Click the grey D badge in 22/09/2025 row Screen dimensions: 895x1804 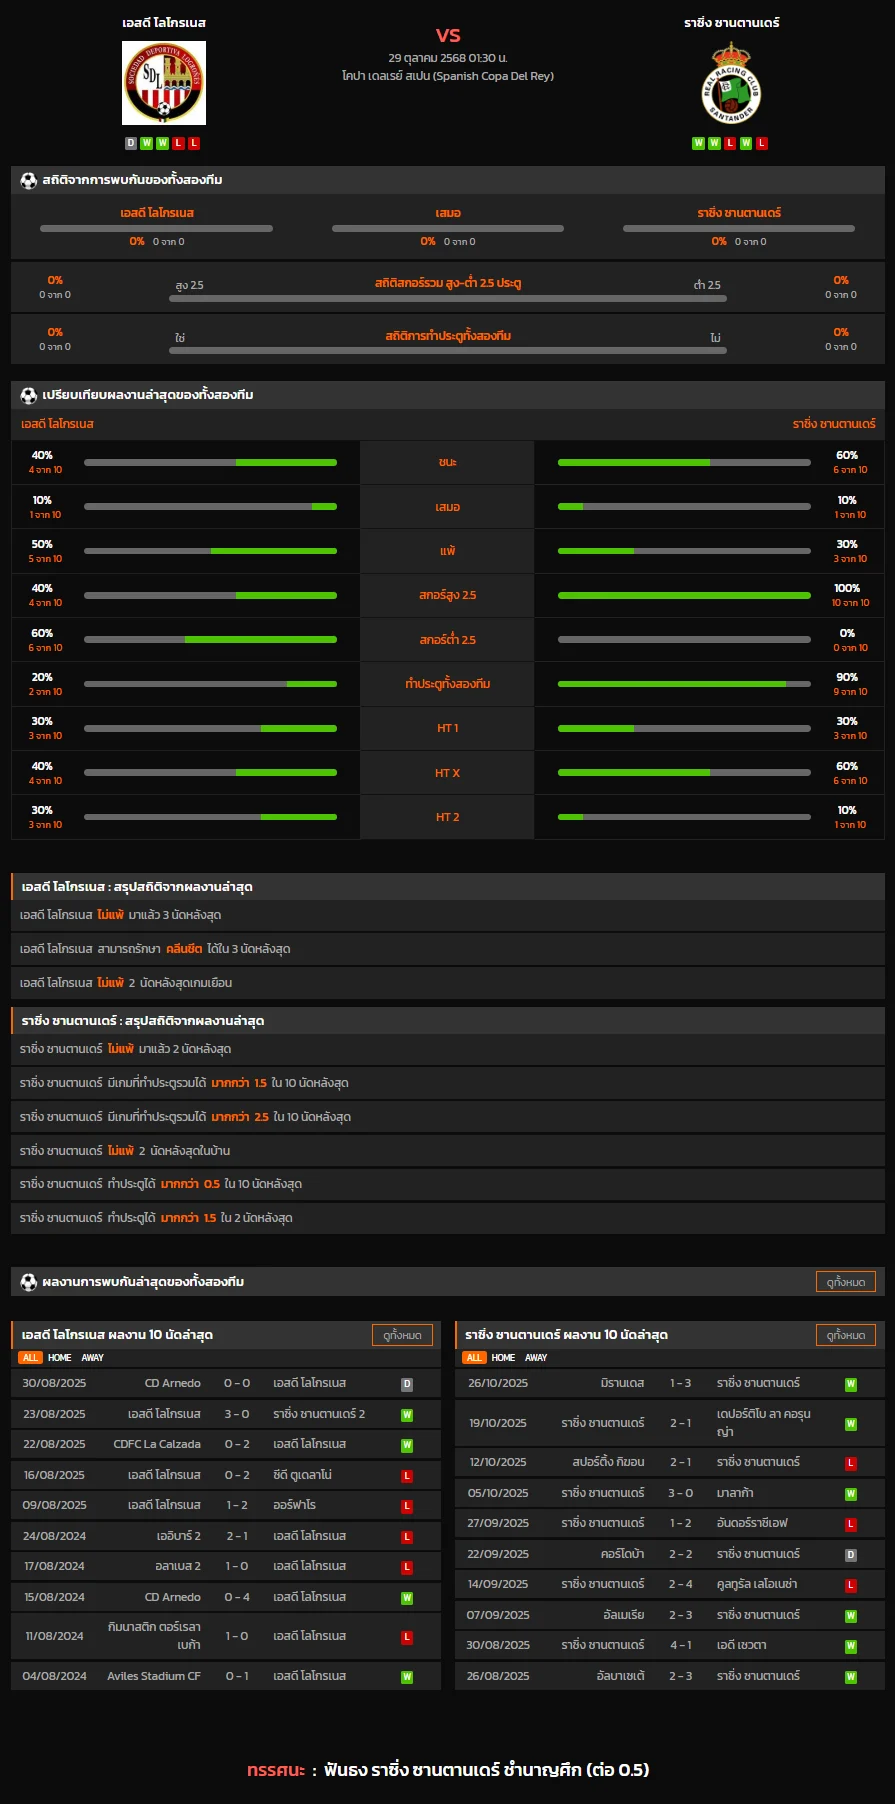point(851,1555)
